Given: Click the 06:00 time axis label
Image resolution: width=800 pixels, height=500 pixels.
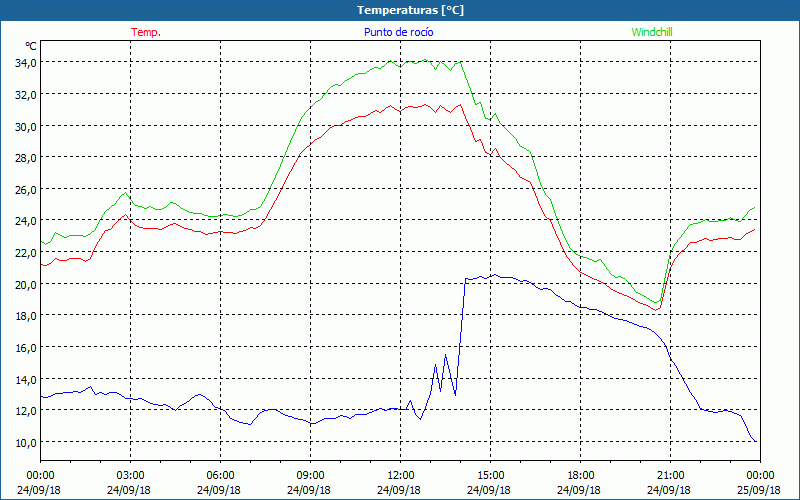Looking at the screenshot, I should tap(220, 476).
